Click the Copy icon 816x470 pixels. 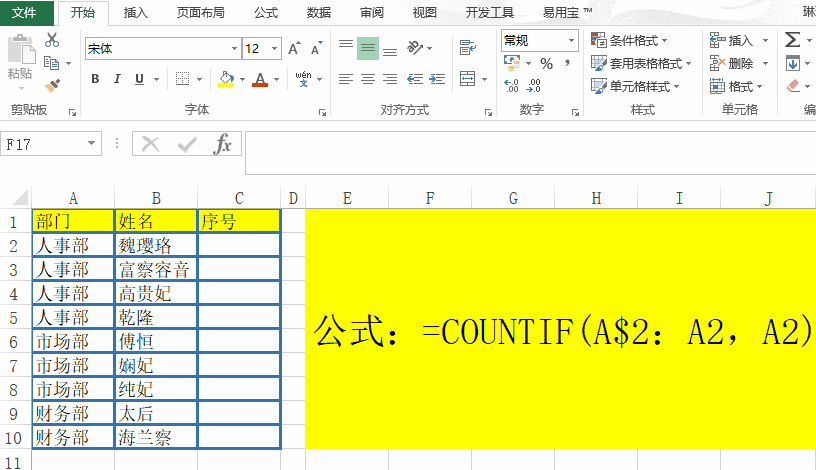pos(52,63)
